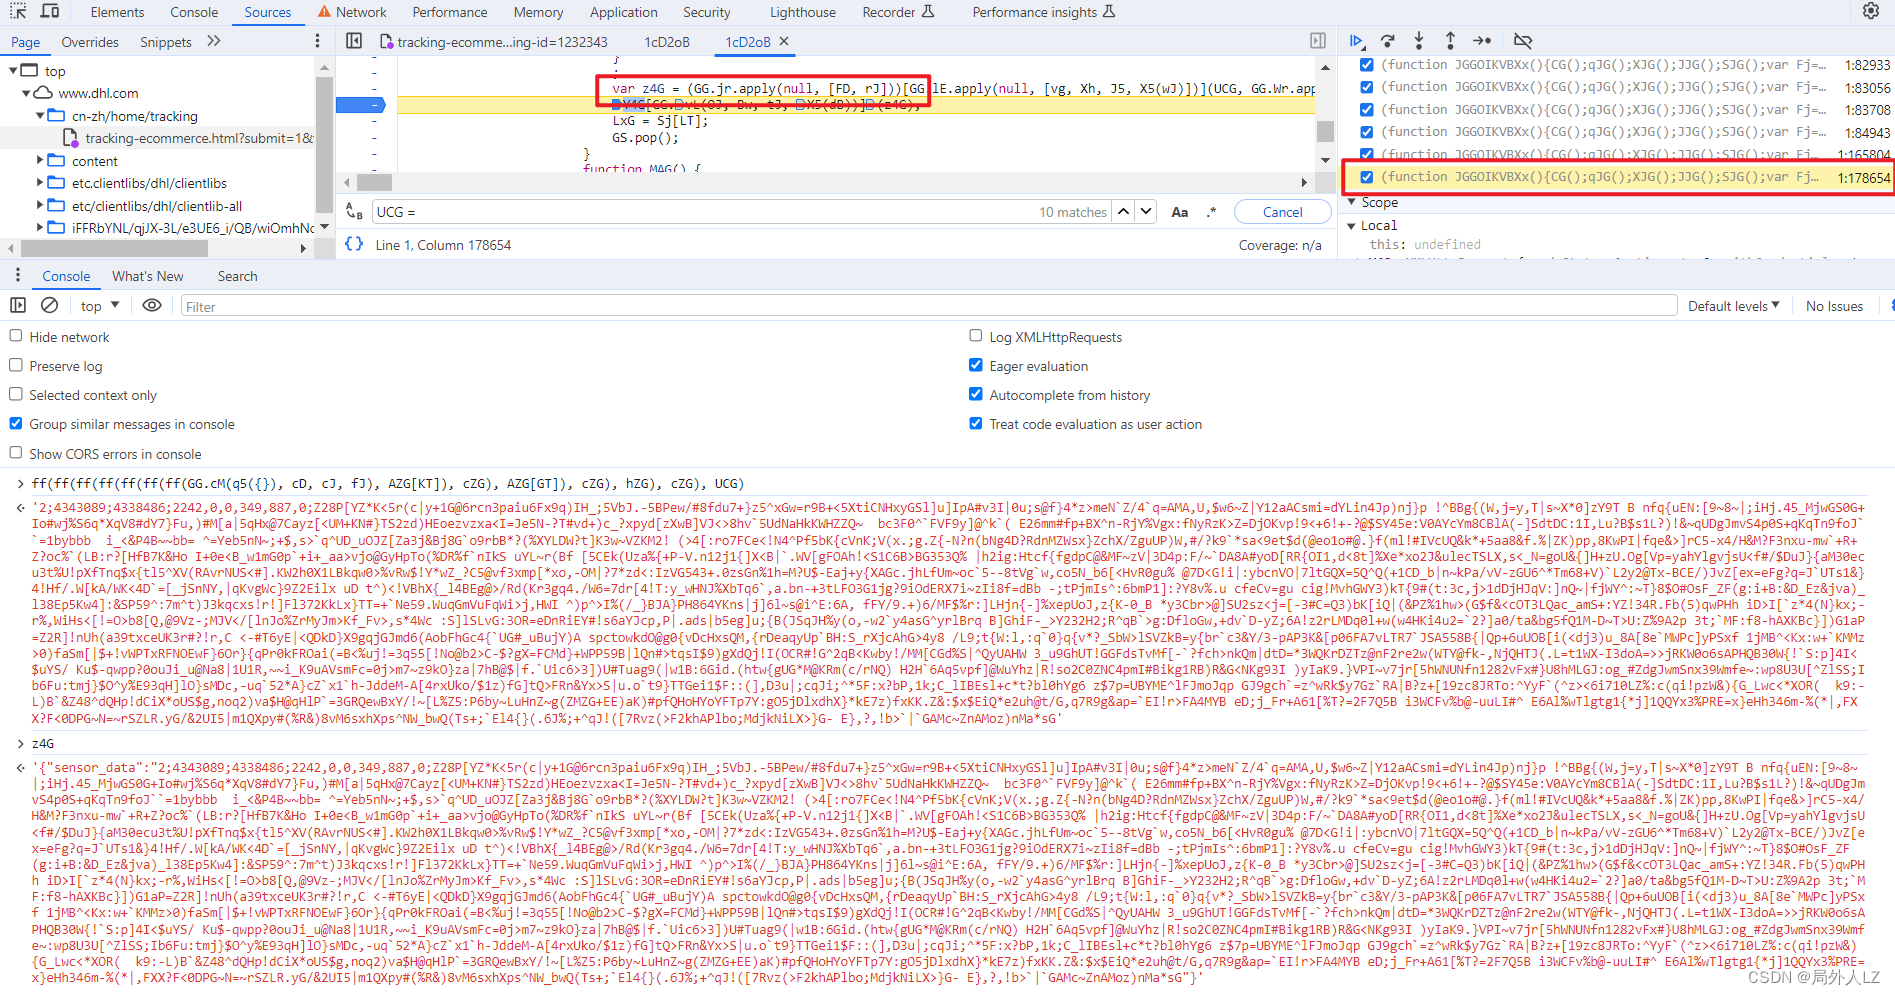This screenshot has height=995, width=1895.
Task: Open the Performance tab
Action: click(x=450, y=12)
